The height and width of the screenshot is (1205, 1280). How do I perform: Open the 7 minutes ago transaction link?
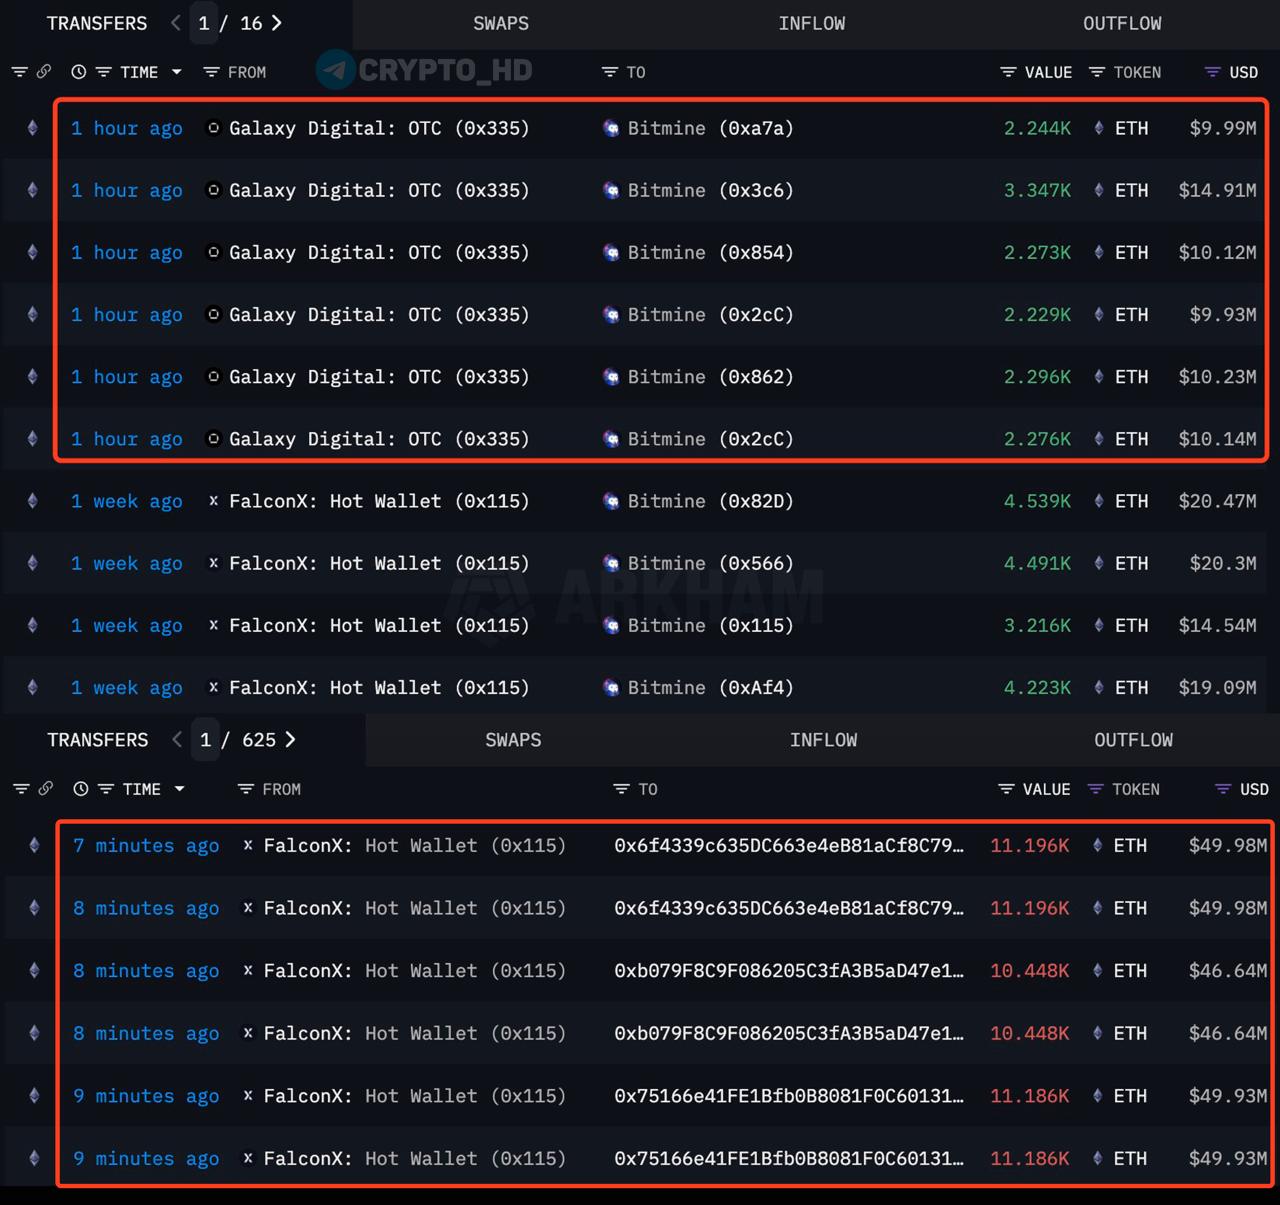(146, 846)
